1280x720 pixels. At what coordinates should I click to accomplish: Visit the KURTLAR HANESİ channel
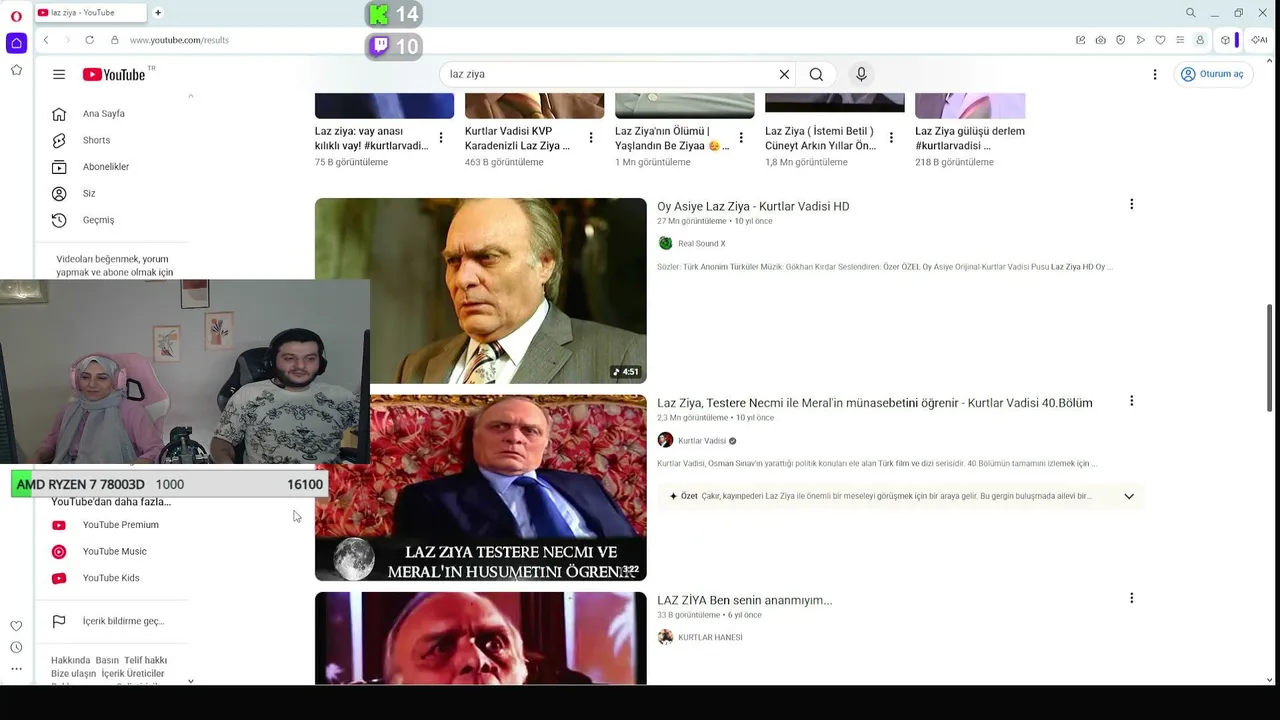tap(710, 638)
